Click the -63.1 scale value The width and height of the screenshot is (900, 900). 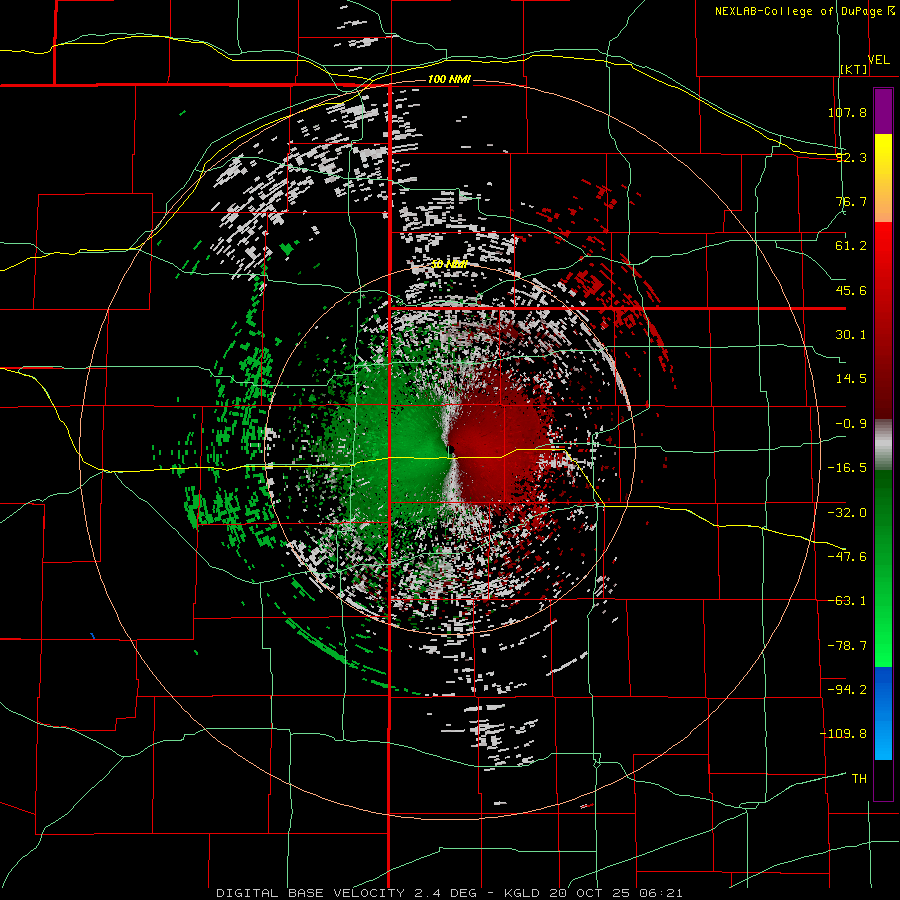click(847, 601)
